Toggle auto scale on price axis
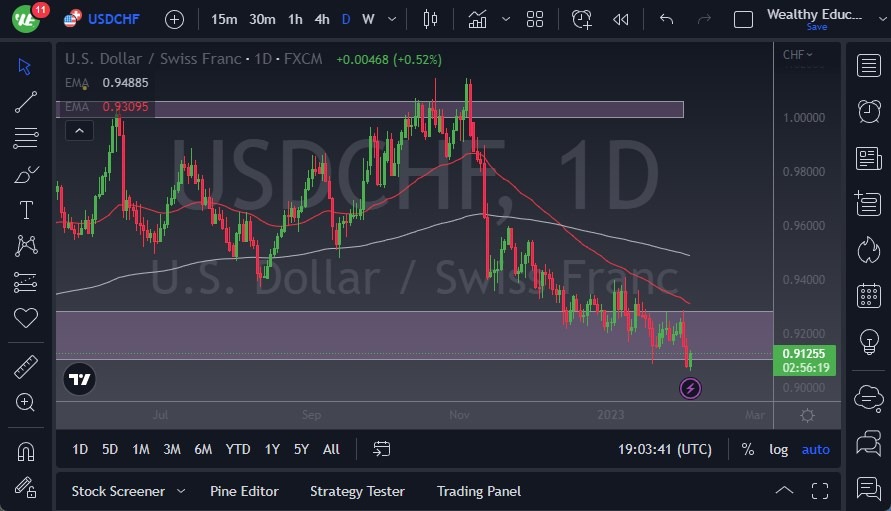 tap(816, 449)
